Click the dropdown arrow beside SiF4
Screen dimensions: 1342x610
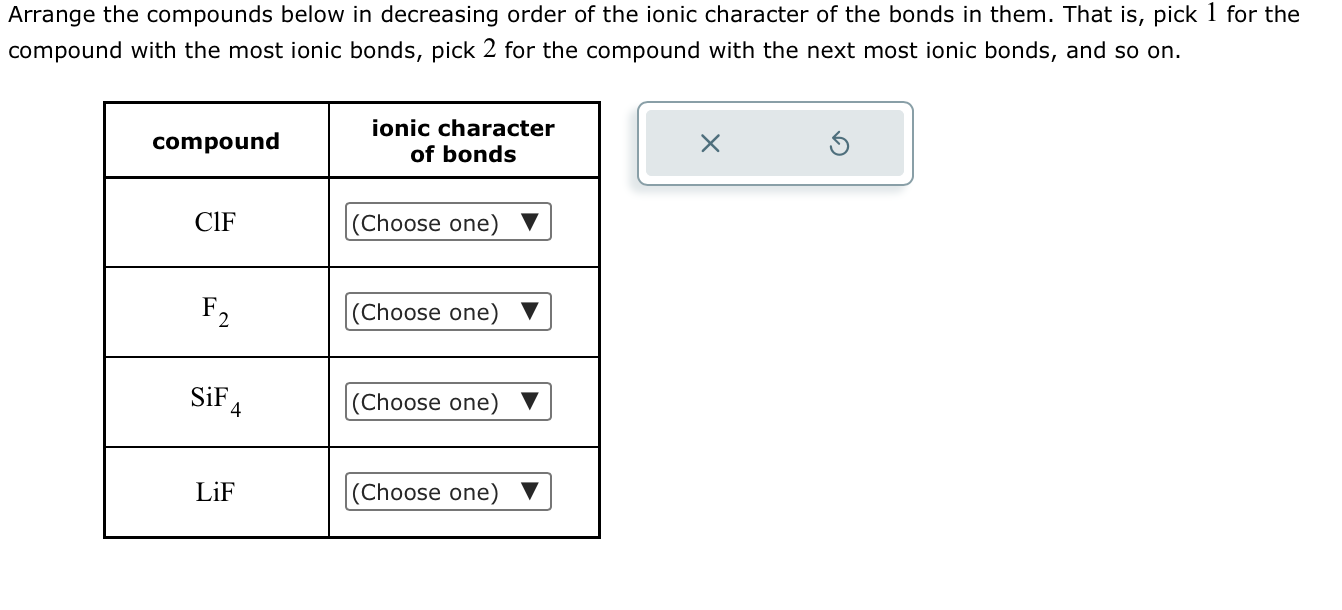[x=531, y=402]
